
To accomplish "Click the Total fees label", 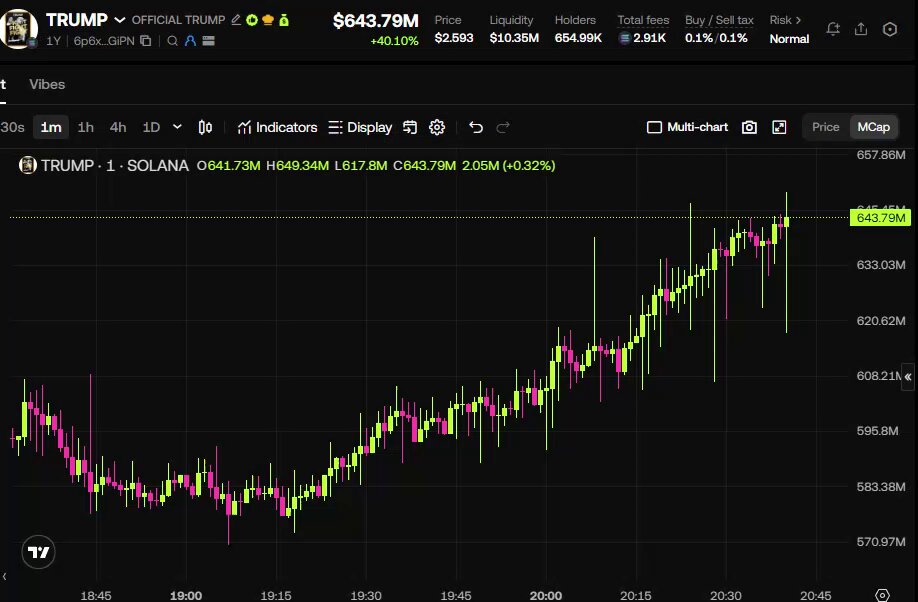I will point(643,20).
